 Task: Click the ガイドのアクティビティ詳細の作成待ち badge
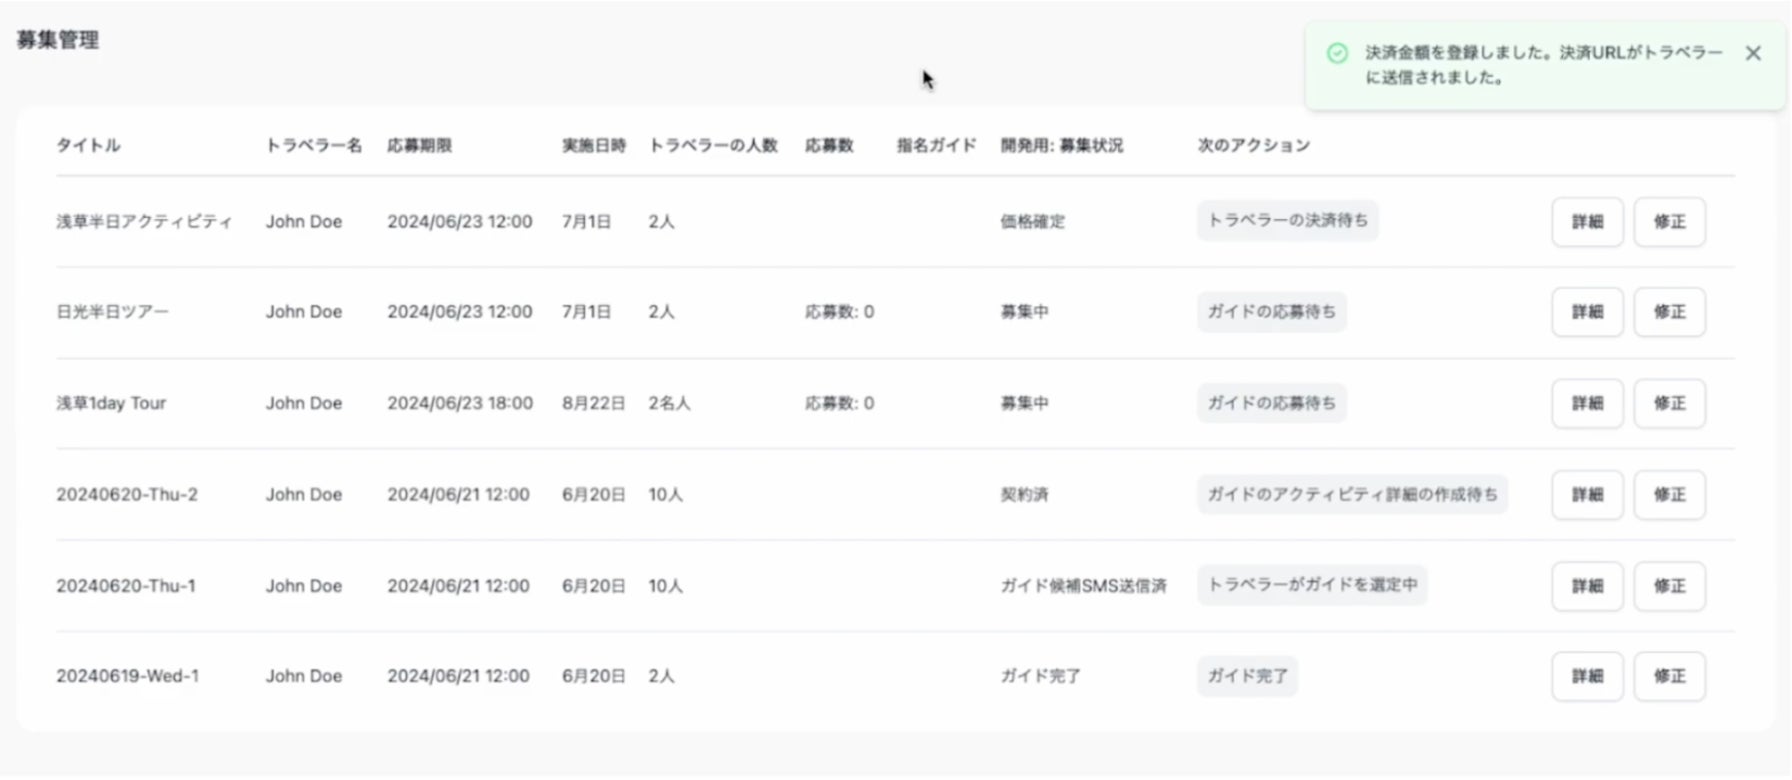click(x=1352, y=494)
